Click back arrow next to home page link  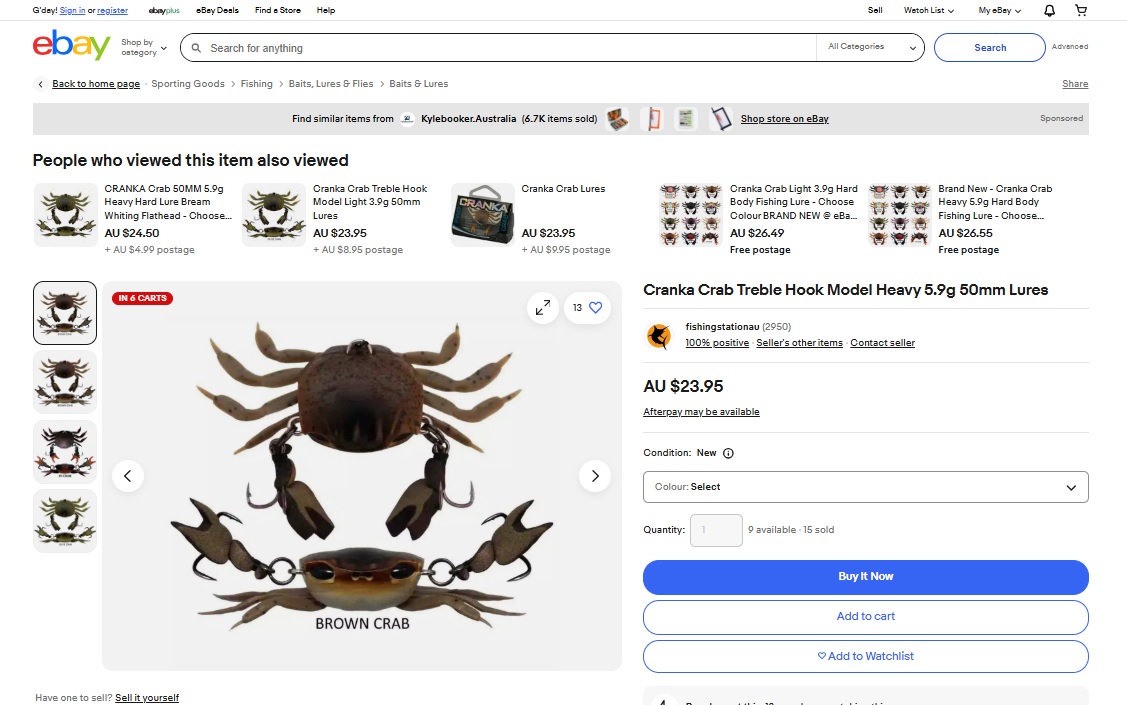(40, 84)
